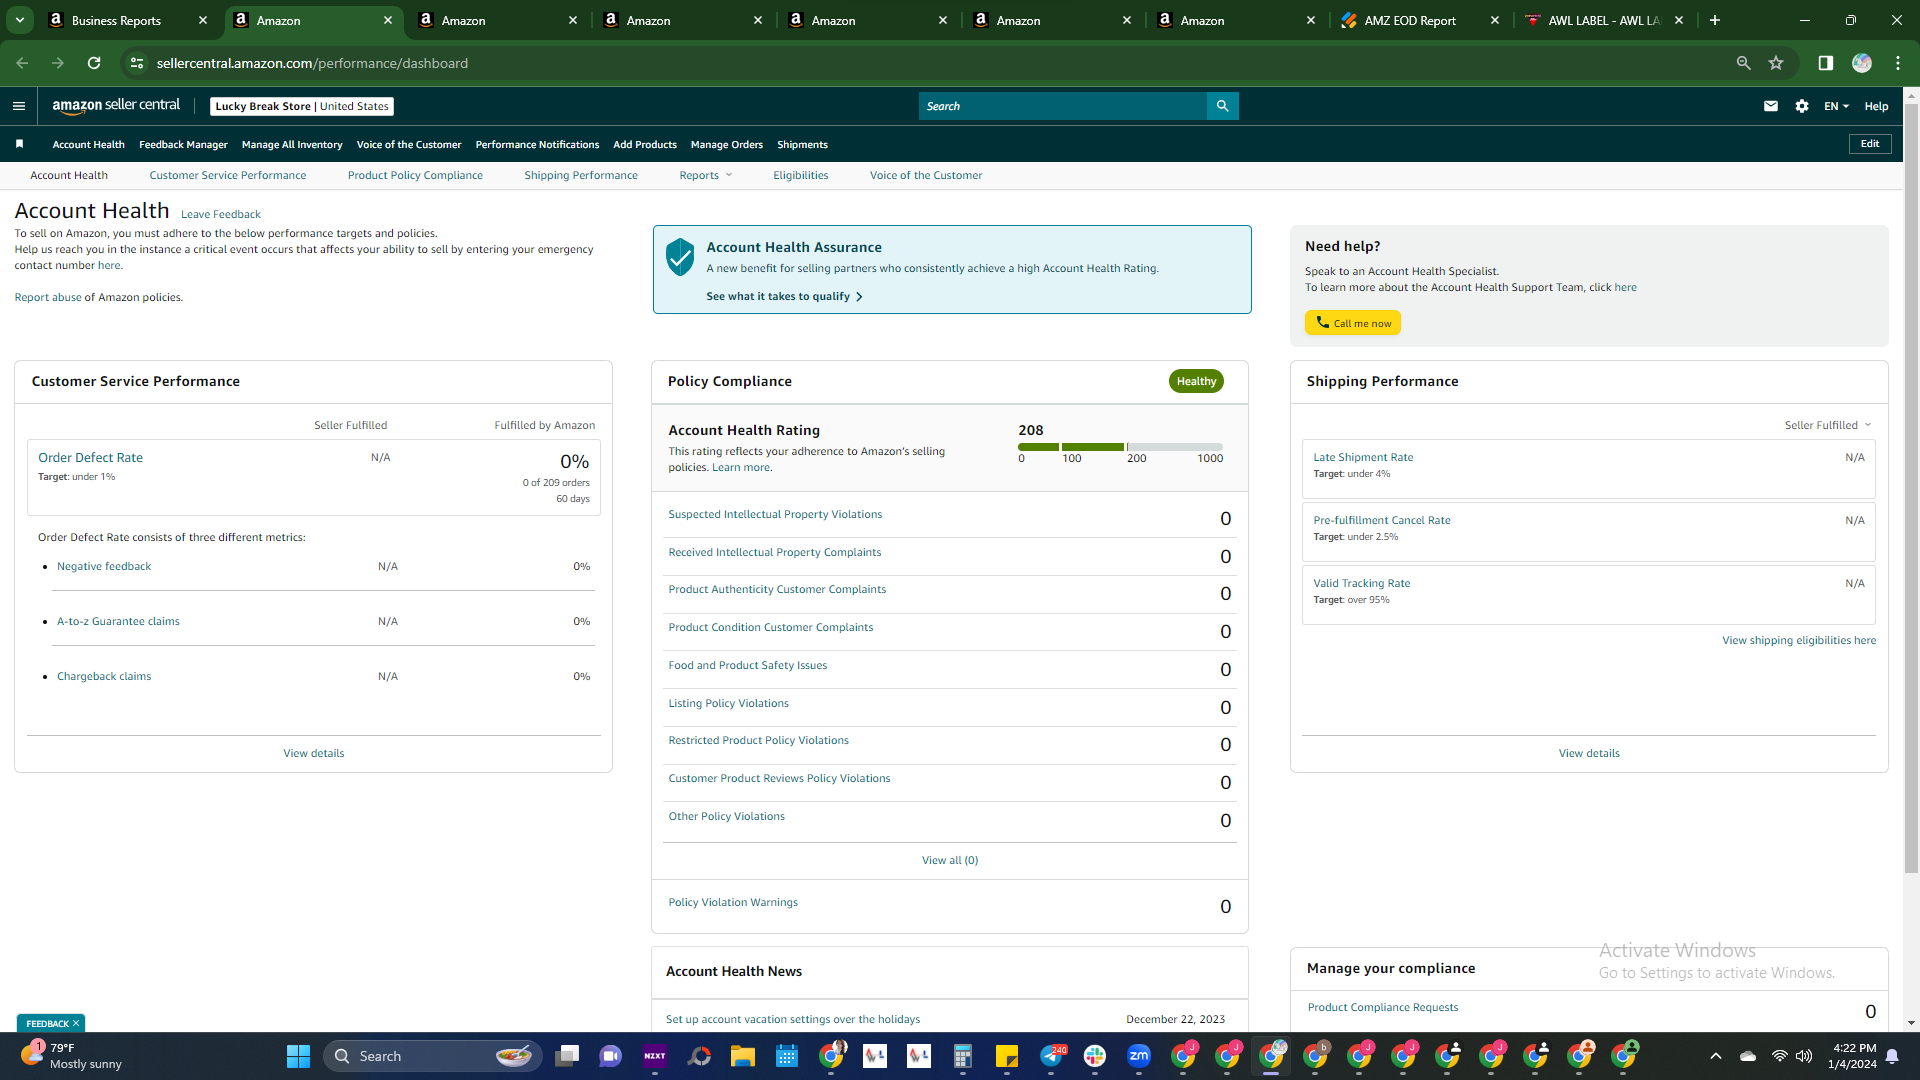Switch to the Business Reports tab
This screenshot has width=1920, height=1080.
[x=127, y=20]
